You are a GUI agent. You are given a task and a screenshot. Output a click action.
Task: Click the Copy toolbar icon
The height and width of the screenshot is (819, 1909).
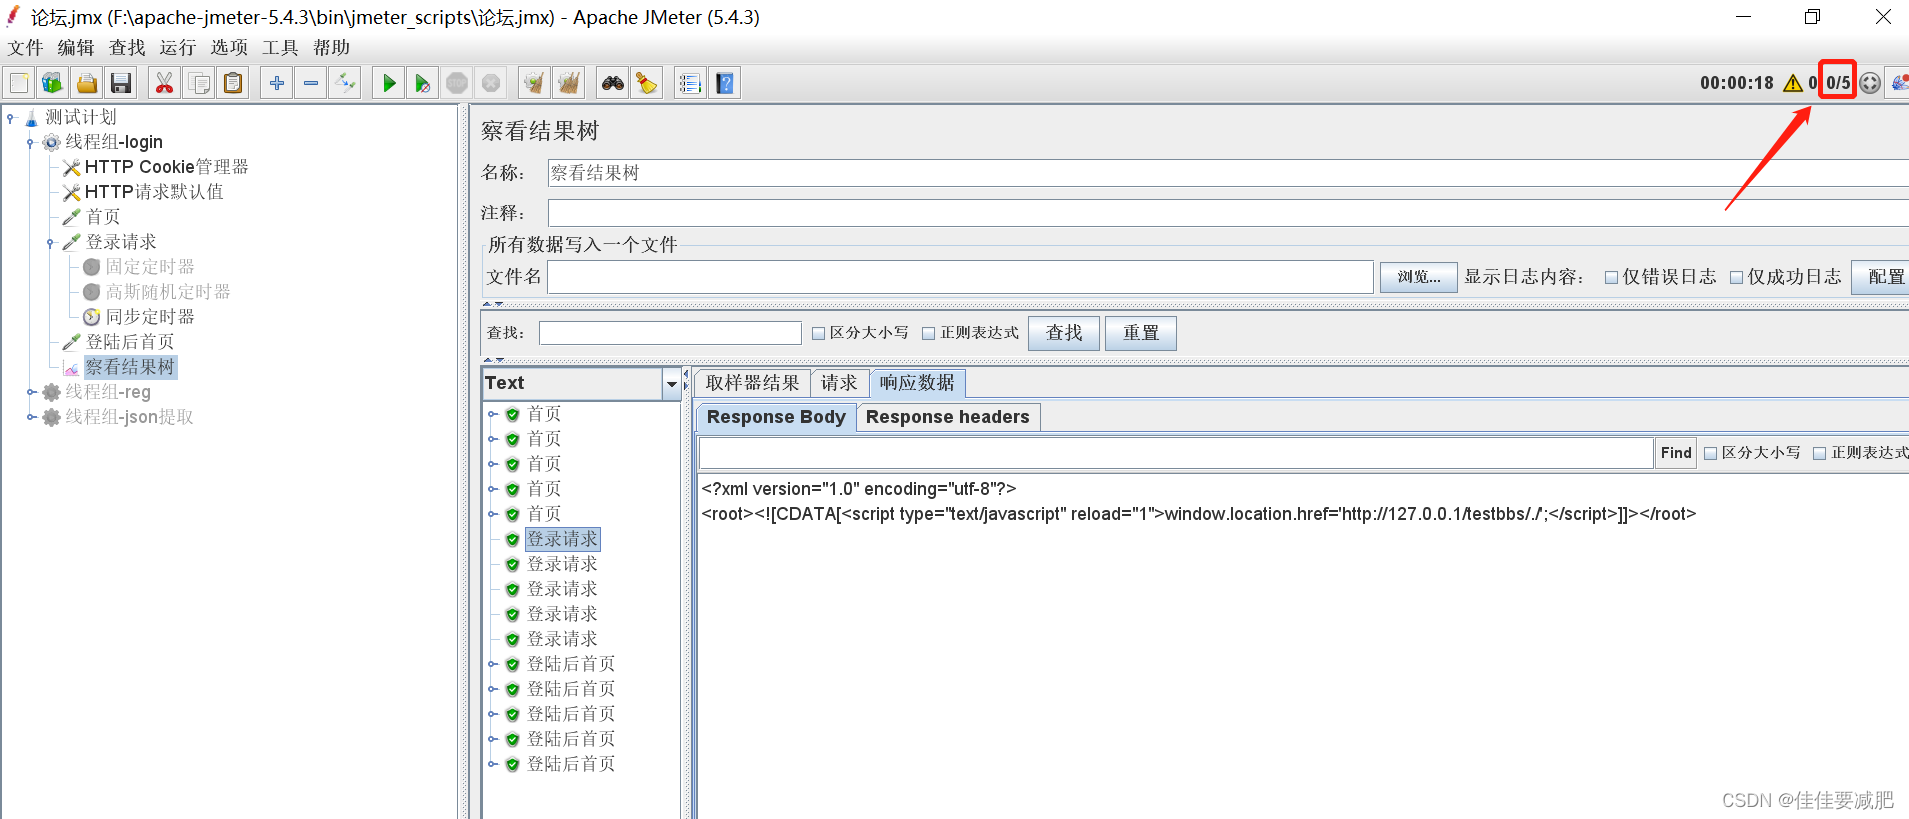[199, 83]
